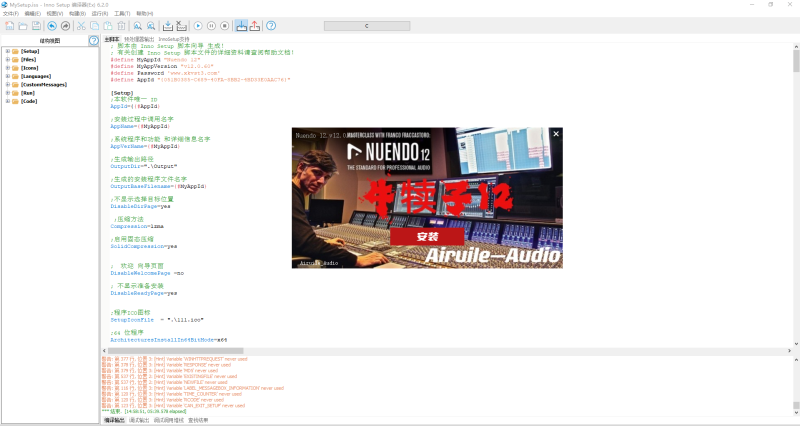This screenshot has height=426, width=800.
Task: Click the 'Compression=lzma' code line
Action: click(x=137, y=226)
